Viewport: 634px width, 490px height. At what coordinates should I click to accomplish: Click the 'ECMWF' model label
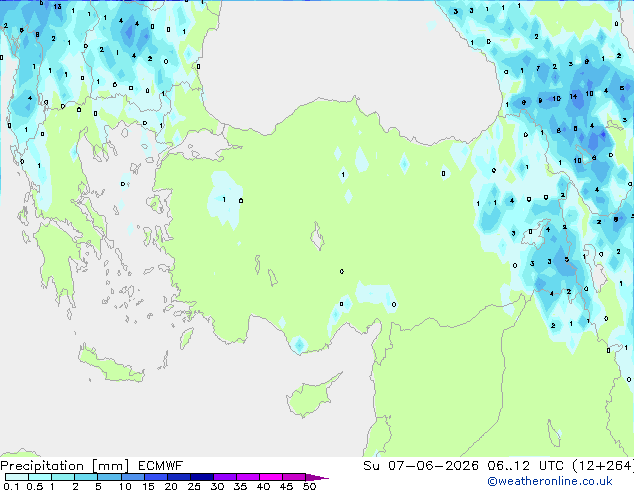pos(161,466)
